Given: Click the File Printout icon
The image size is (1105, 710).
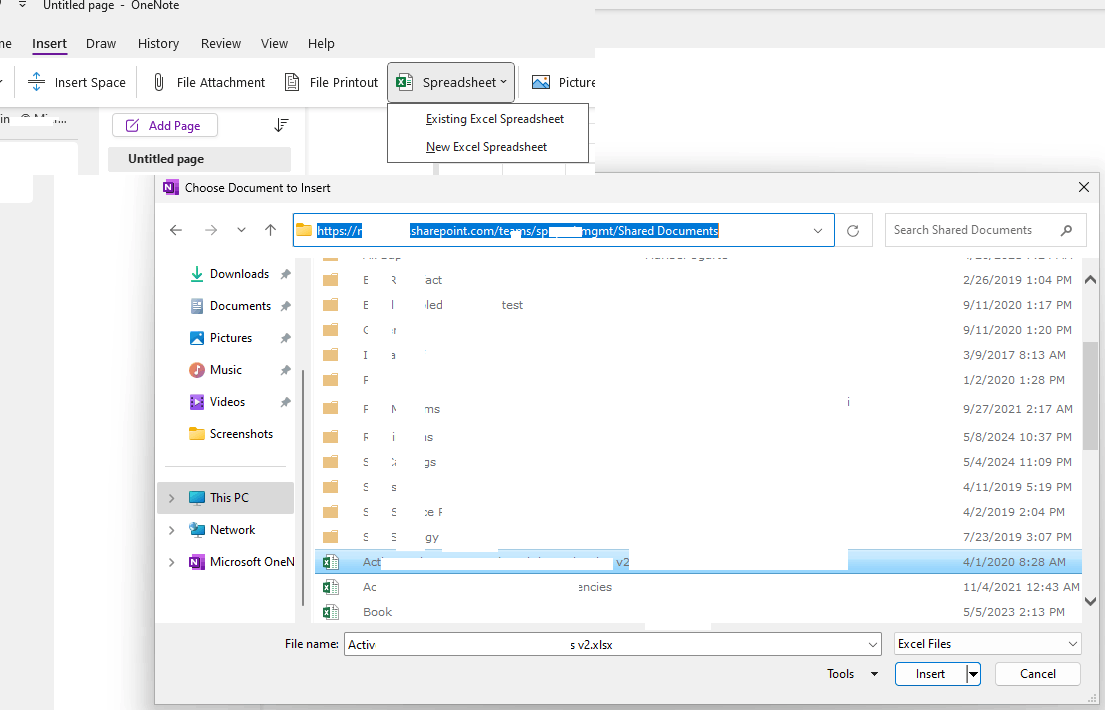Looking at the screenshot, I should pos(292,82).
